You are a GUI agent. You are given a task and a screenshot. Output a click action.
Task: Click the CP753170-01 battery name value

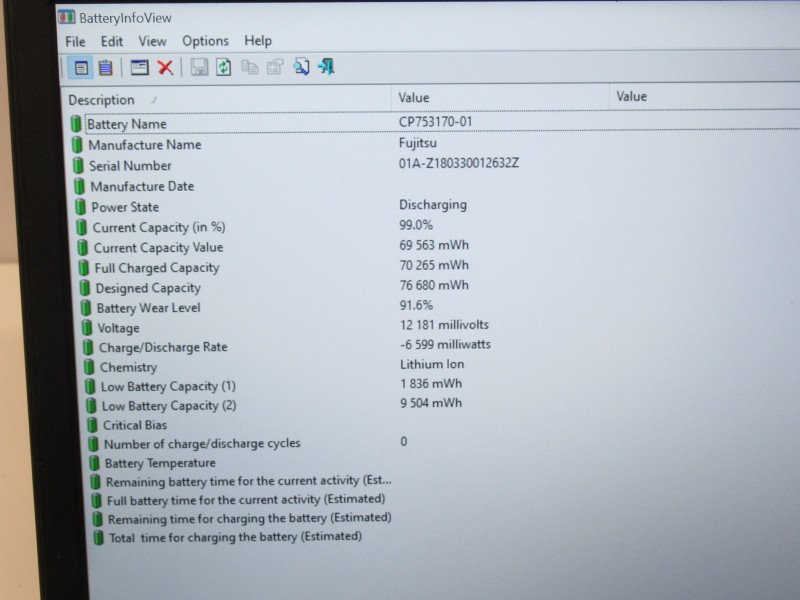point(435,122)
